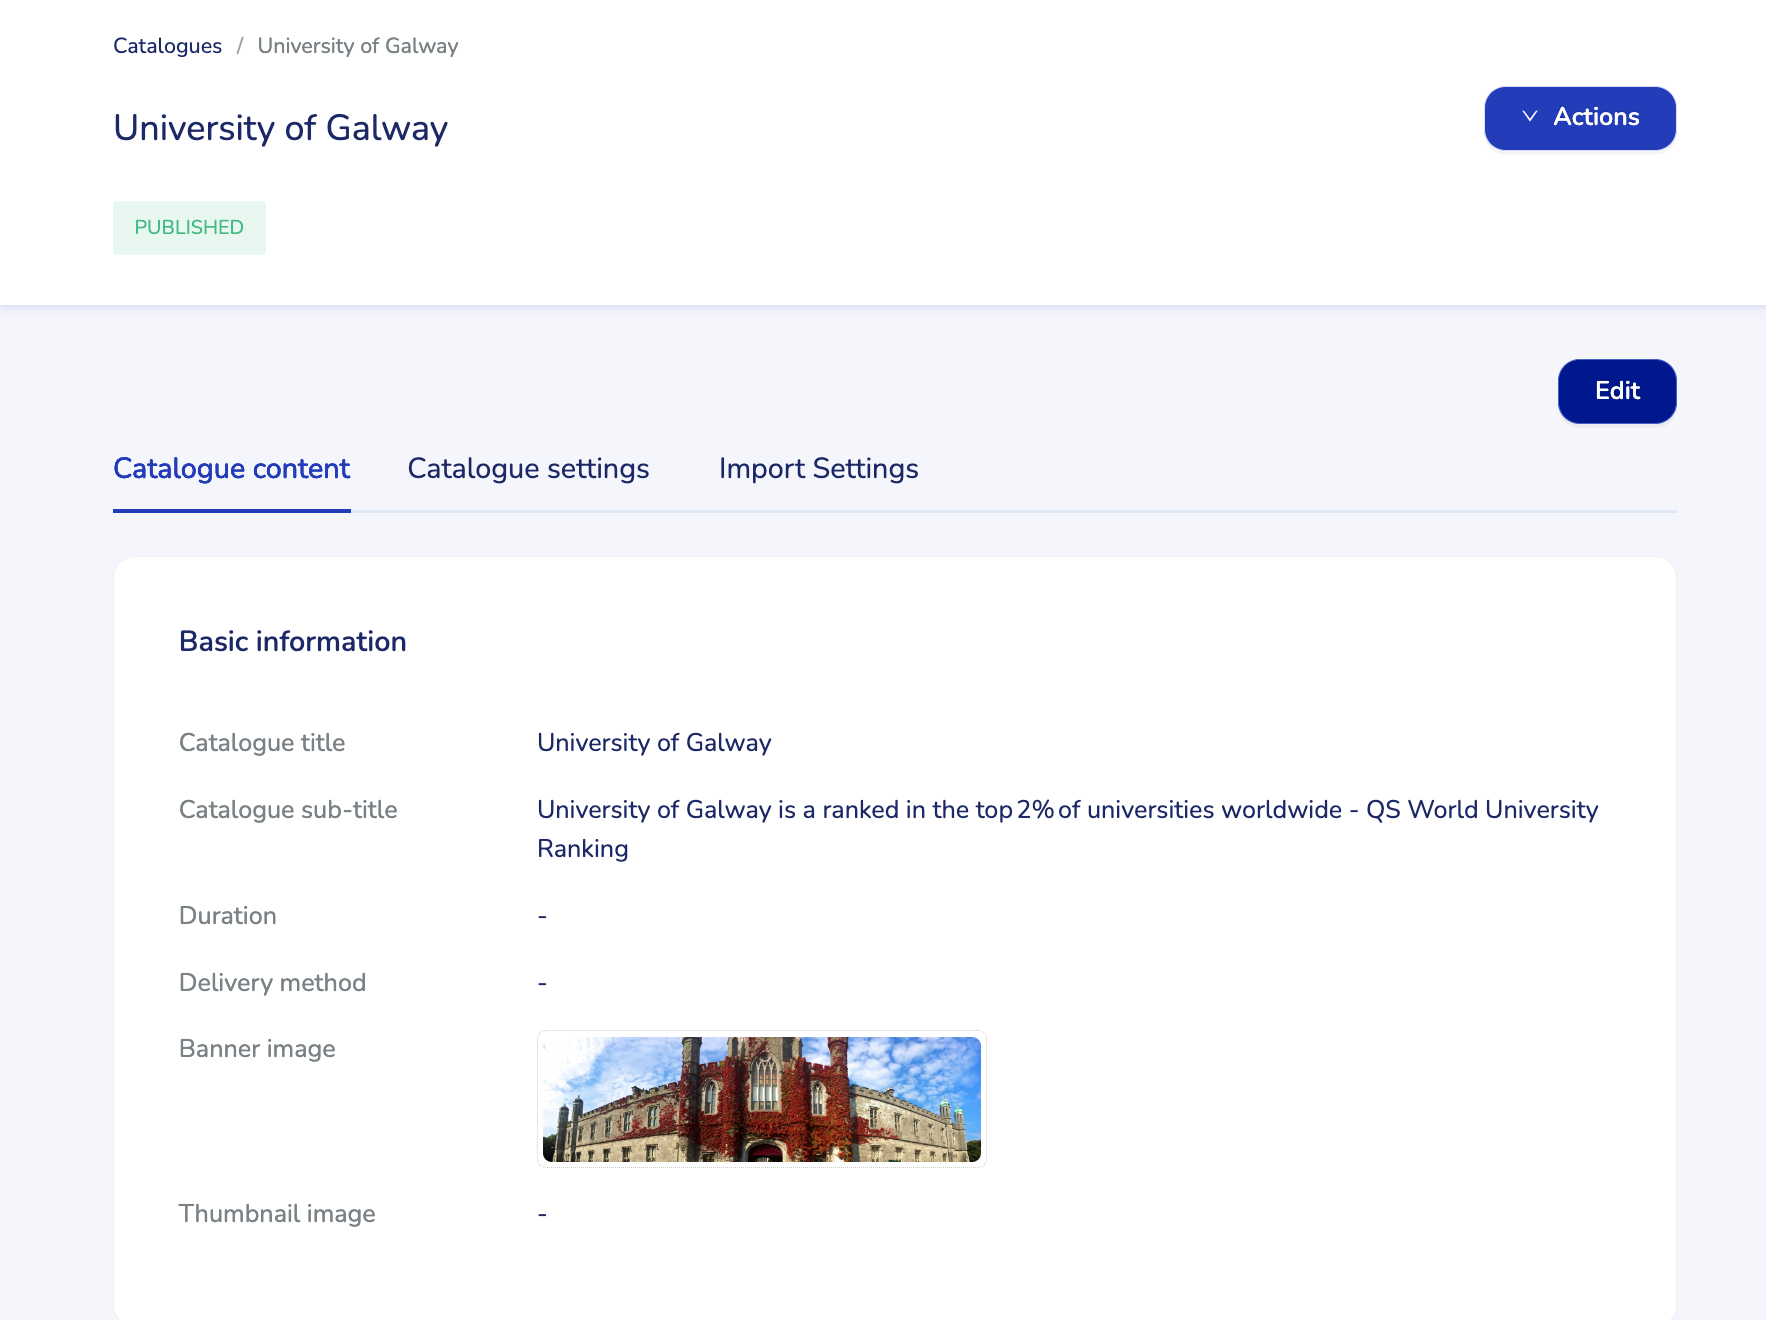
Task: Click the Edit button
Action: (1617, 391)
